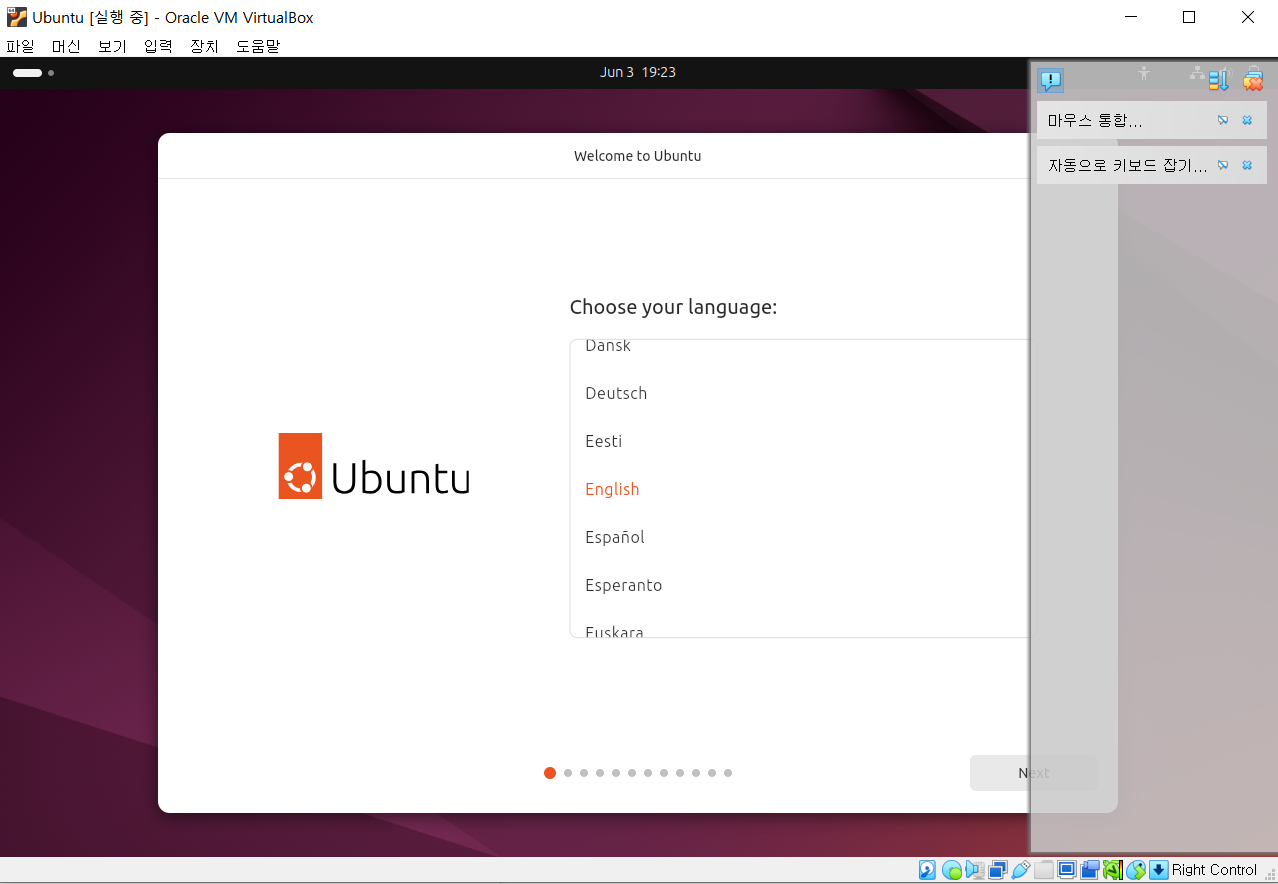The width and height of the screenshot is (1278, 884).
Task: Click don't-show-again icon on 자동으로 키보드 잡기 notification
Action: [1222, 165]
